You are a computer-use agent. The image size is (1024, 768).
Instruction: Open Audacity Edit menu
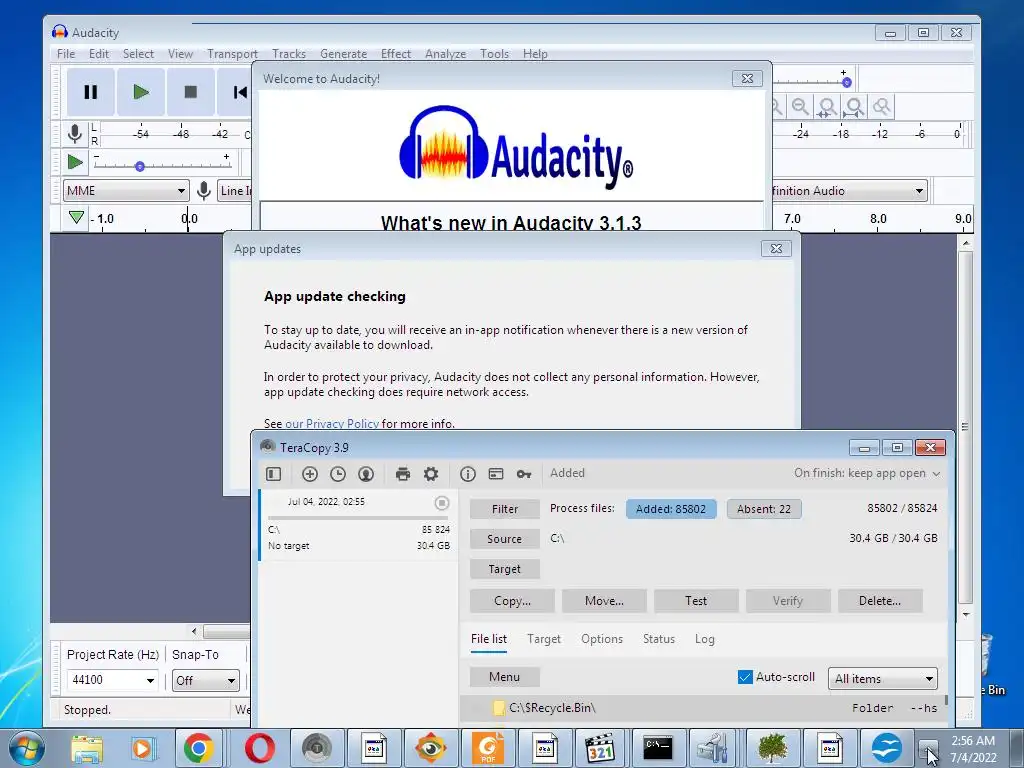click(x=99, y=54)
